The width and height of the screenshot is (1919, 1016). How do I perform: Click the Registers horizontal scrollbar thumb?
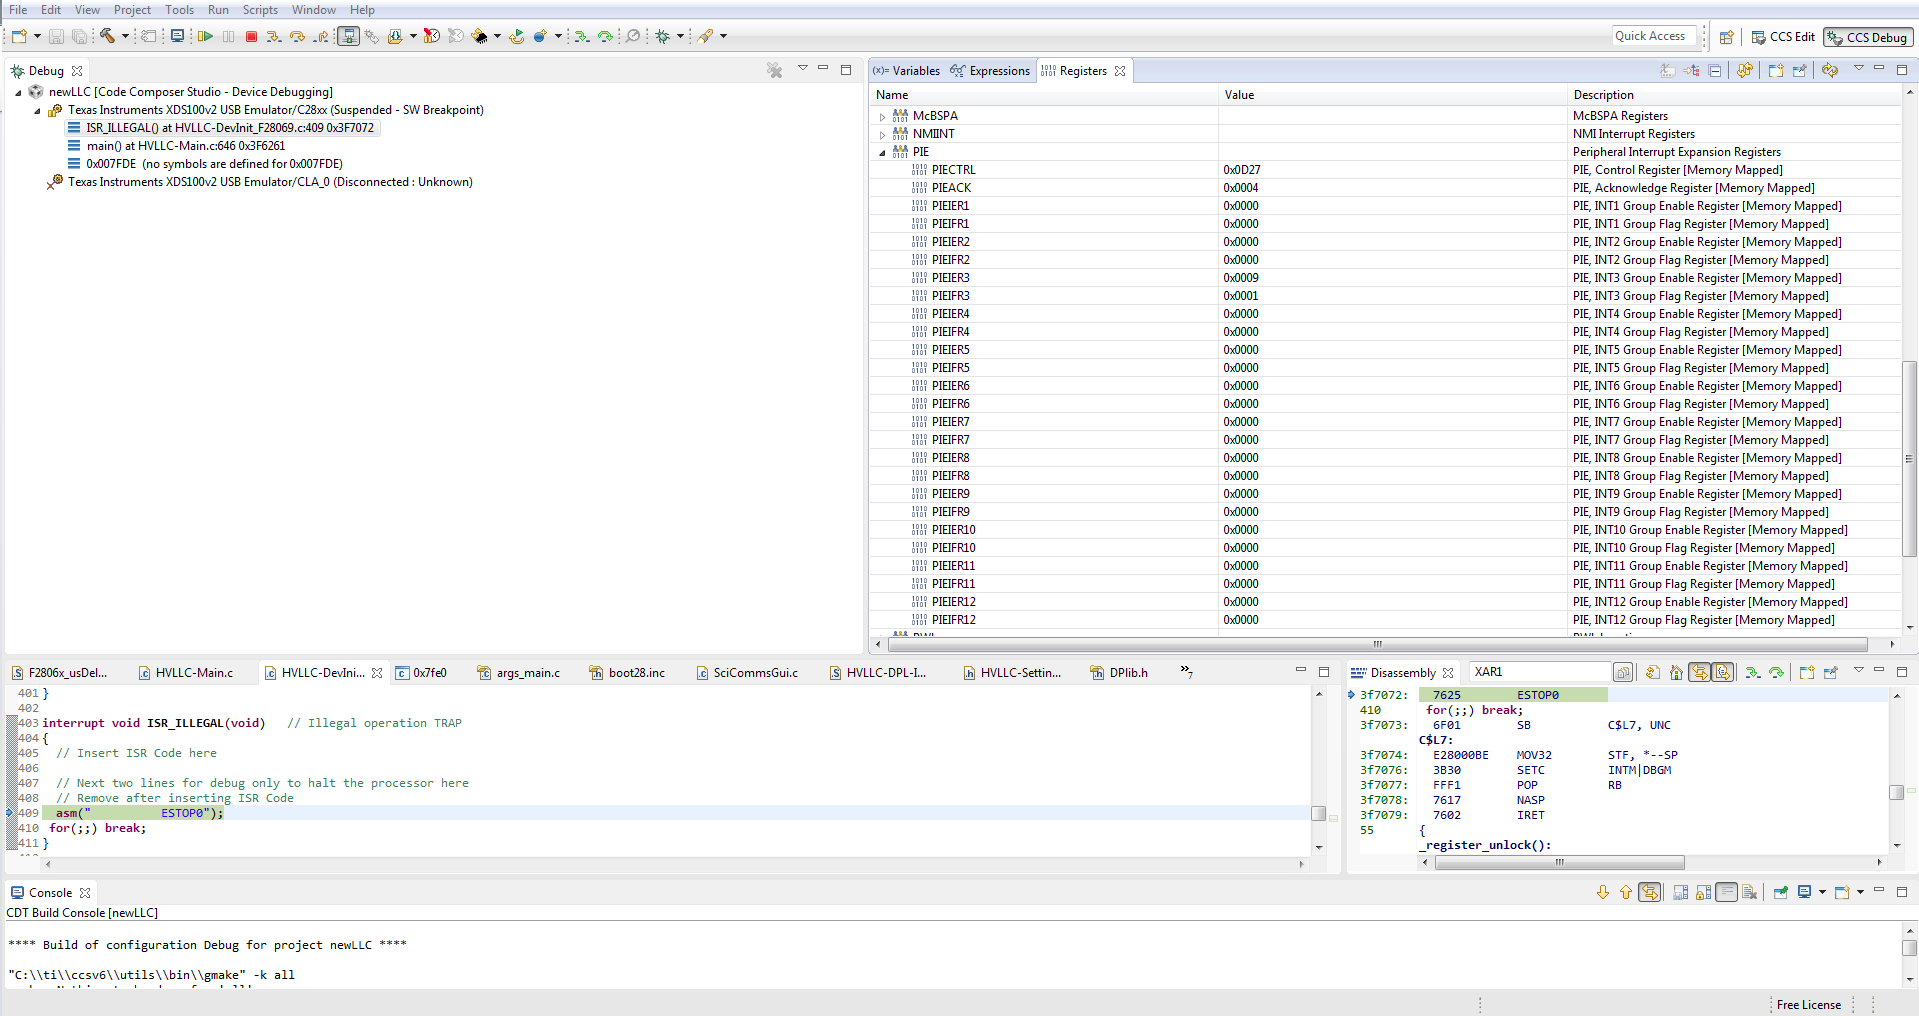point(1377,644)
